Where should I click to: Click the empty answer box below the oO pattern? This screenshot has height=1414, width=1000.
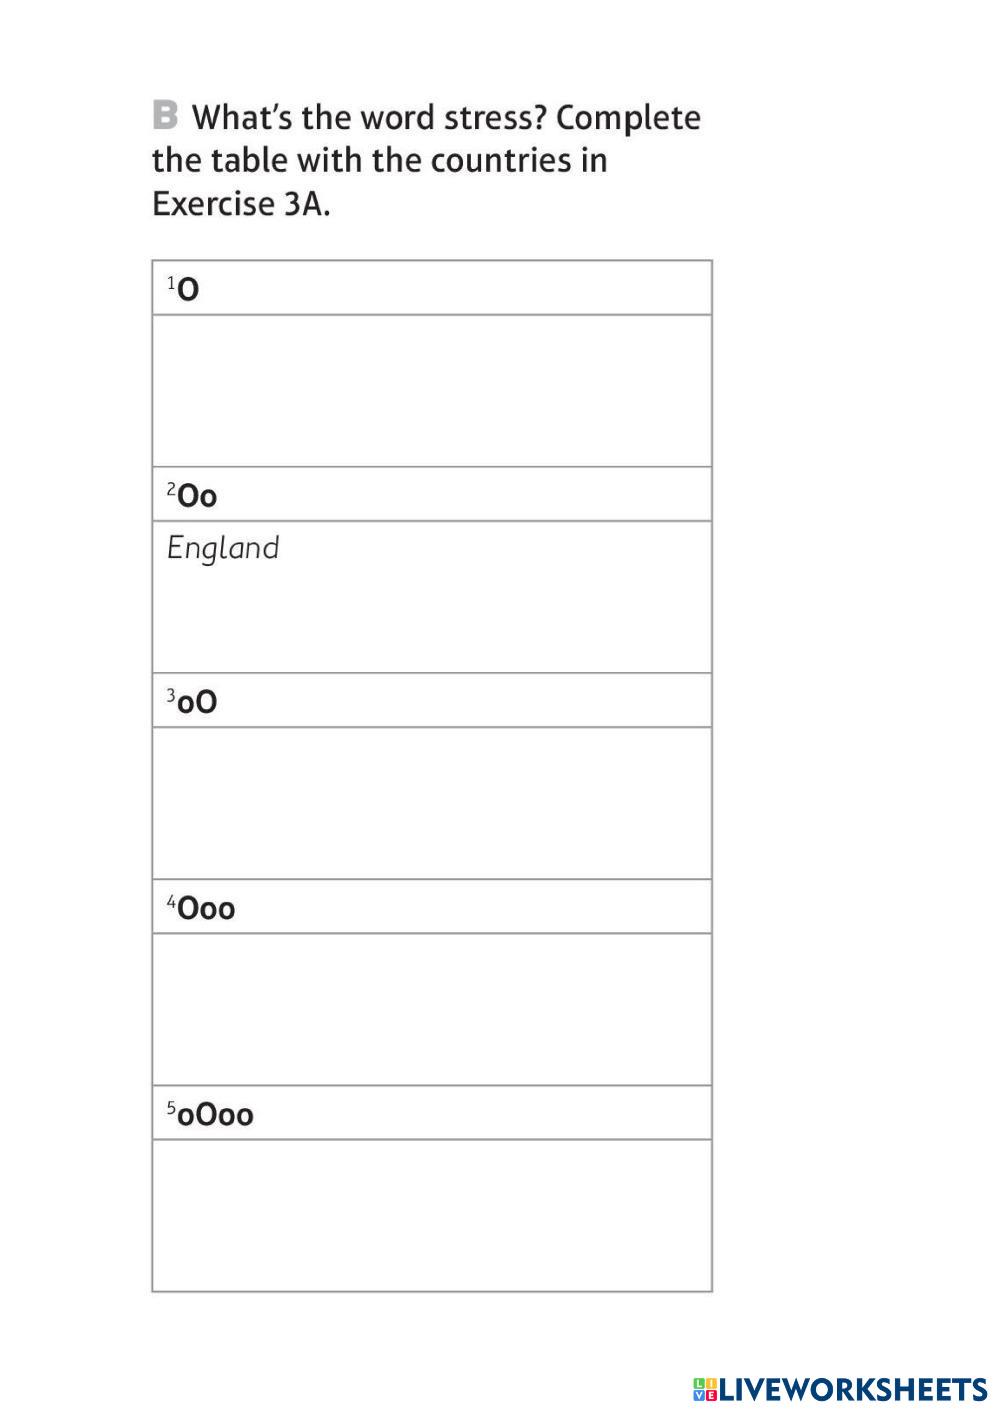click(x=432, y=803)
